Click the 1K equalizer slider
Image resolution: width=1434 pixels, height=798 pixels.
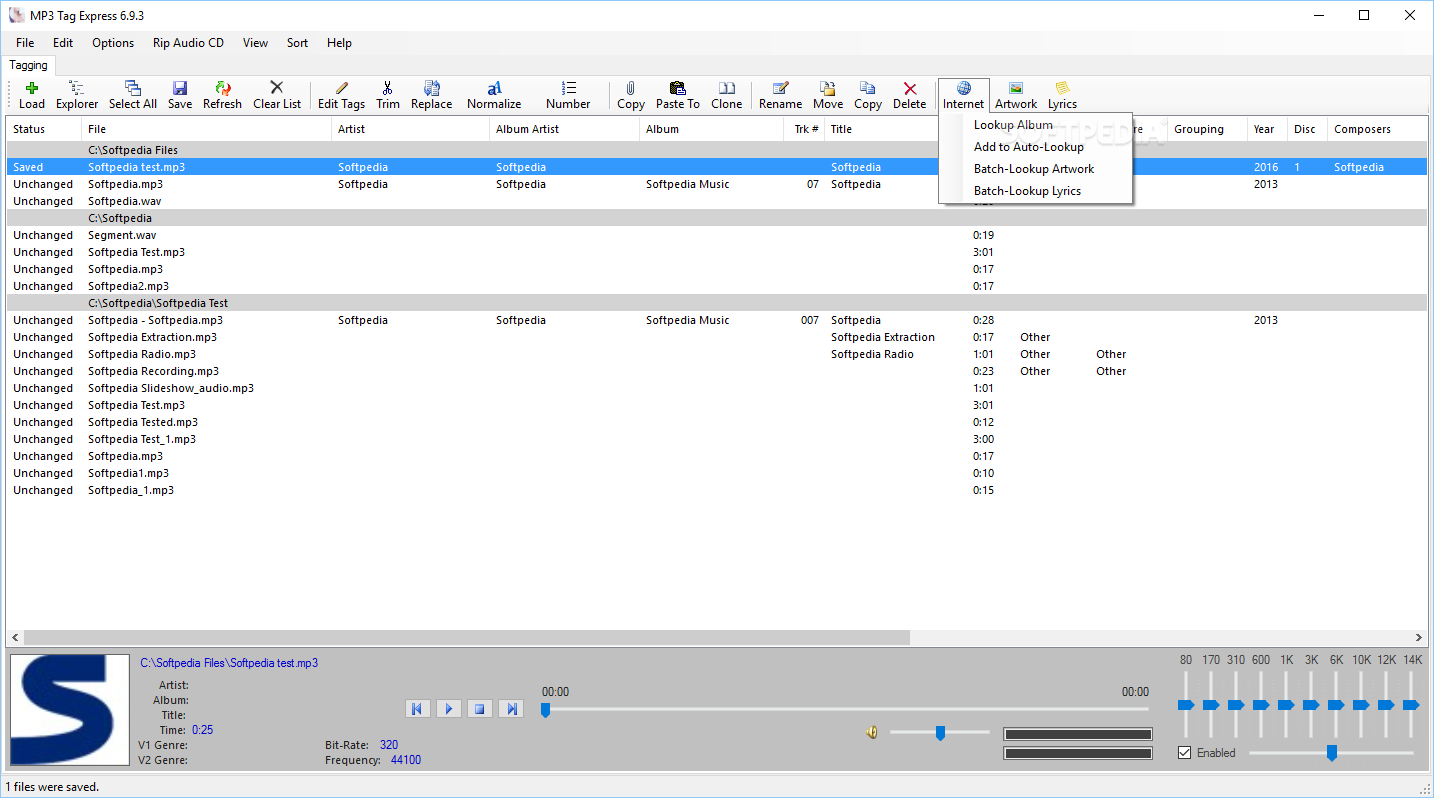(x=1286, y=705)
